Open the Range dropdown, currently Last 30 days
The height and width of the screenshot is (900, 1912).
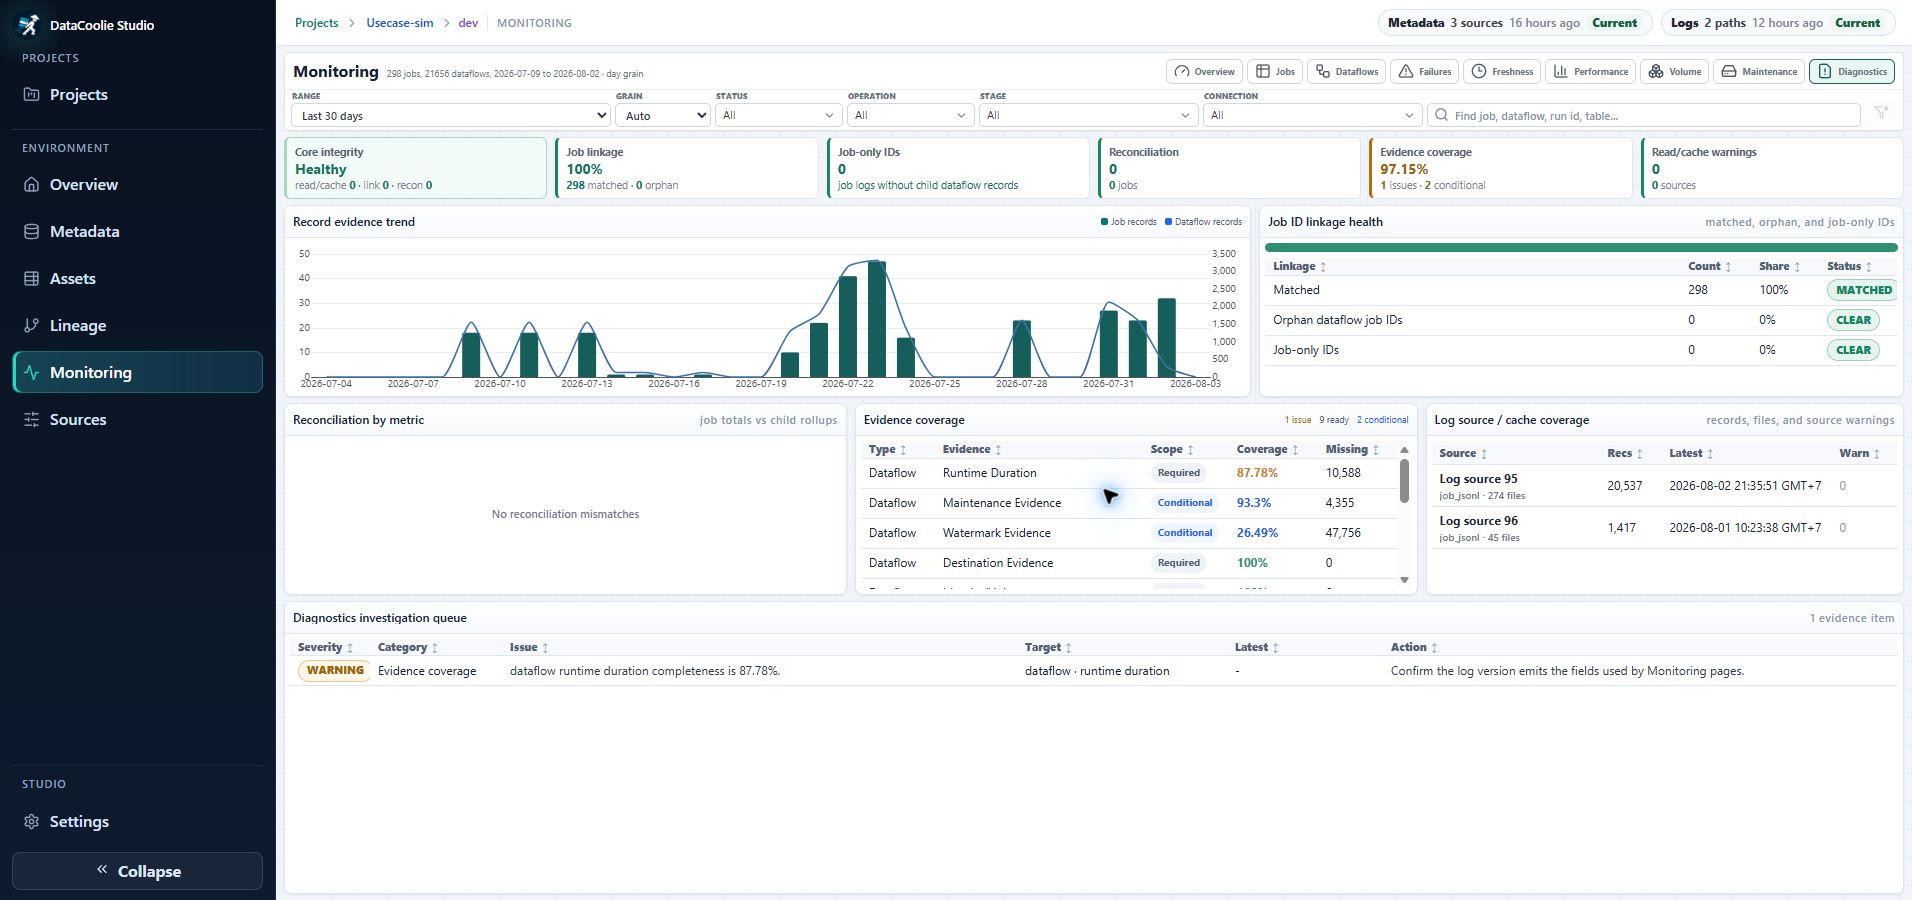point(451,116)
